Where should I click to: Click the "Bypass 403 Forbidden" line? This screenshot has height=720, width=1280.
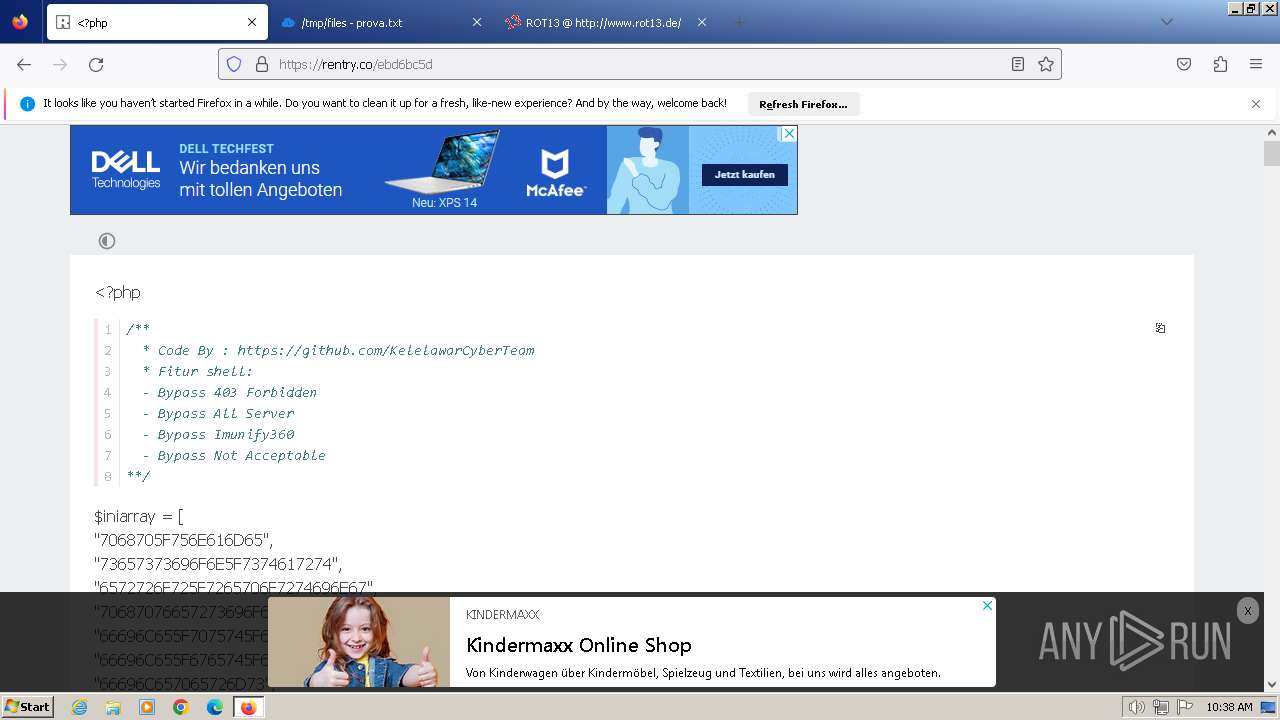coord(229,392)
